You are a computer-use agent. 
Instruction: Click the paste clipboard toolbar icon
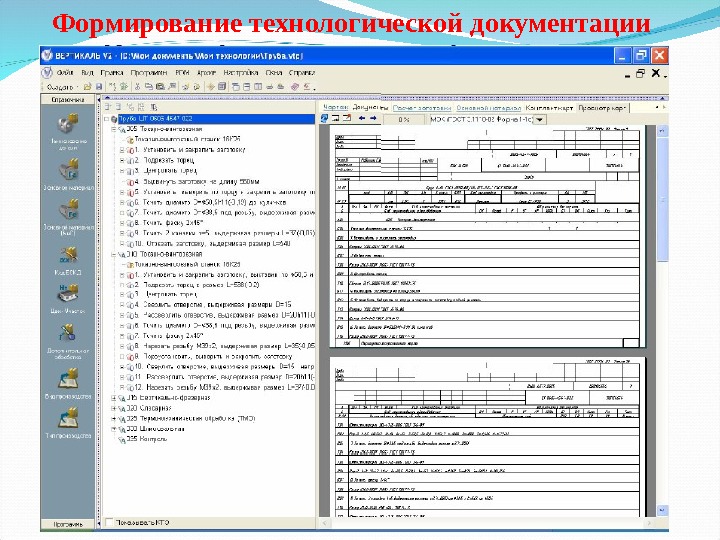tap(160, 86)
